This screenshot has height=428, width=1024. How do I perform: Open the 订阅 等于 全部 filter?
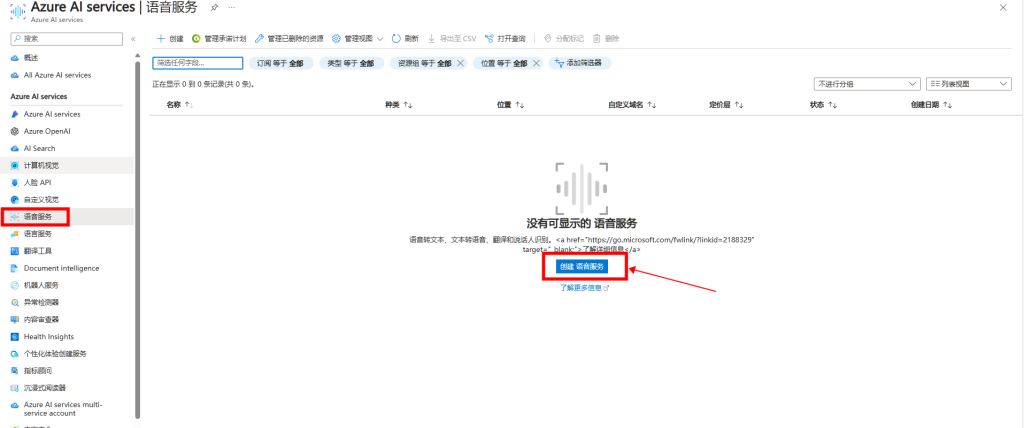(x=281, y=63)
